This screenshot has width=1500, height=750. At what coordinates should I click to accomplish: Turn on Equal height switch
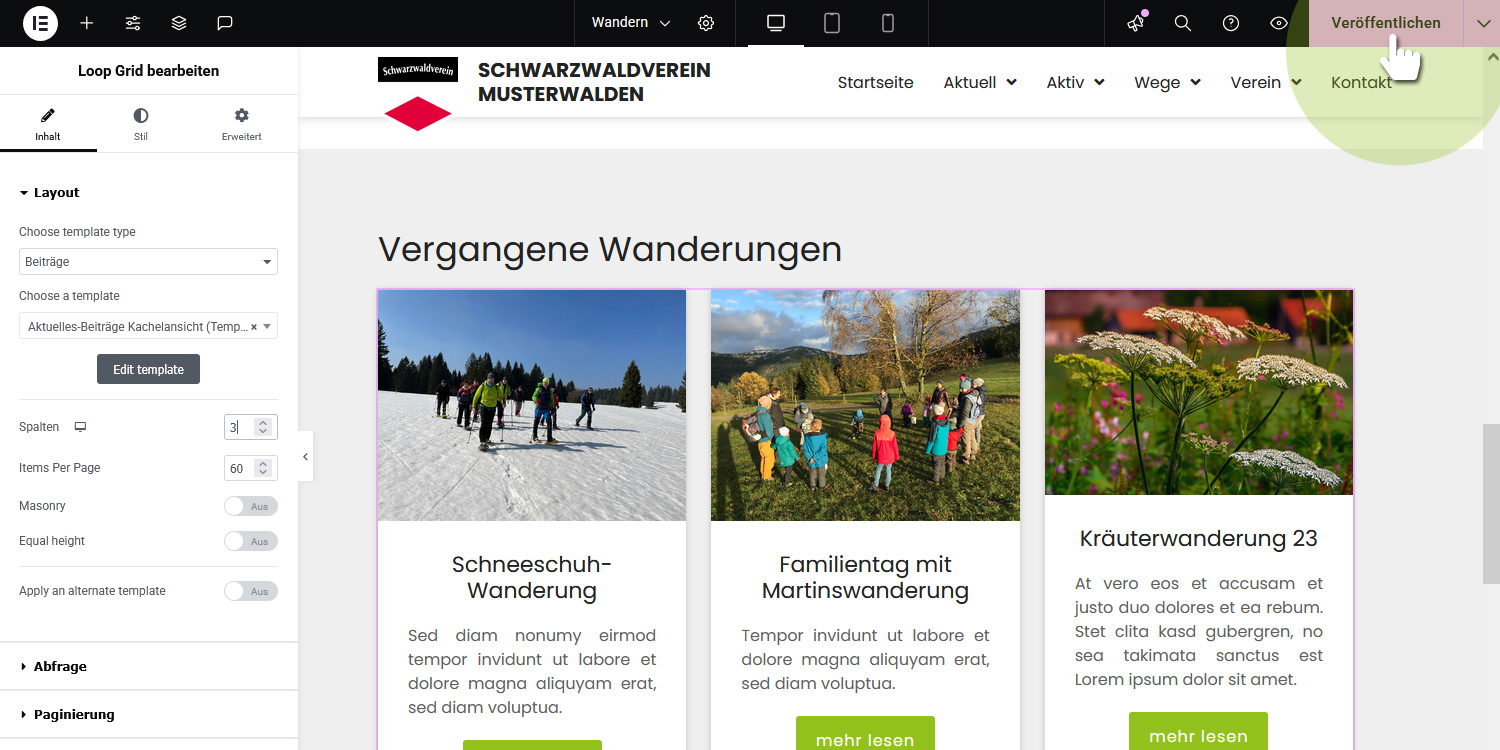coord(250,541)
